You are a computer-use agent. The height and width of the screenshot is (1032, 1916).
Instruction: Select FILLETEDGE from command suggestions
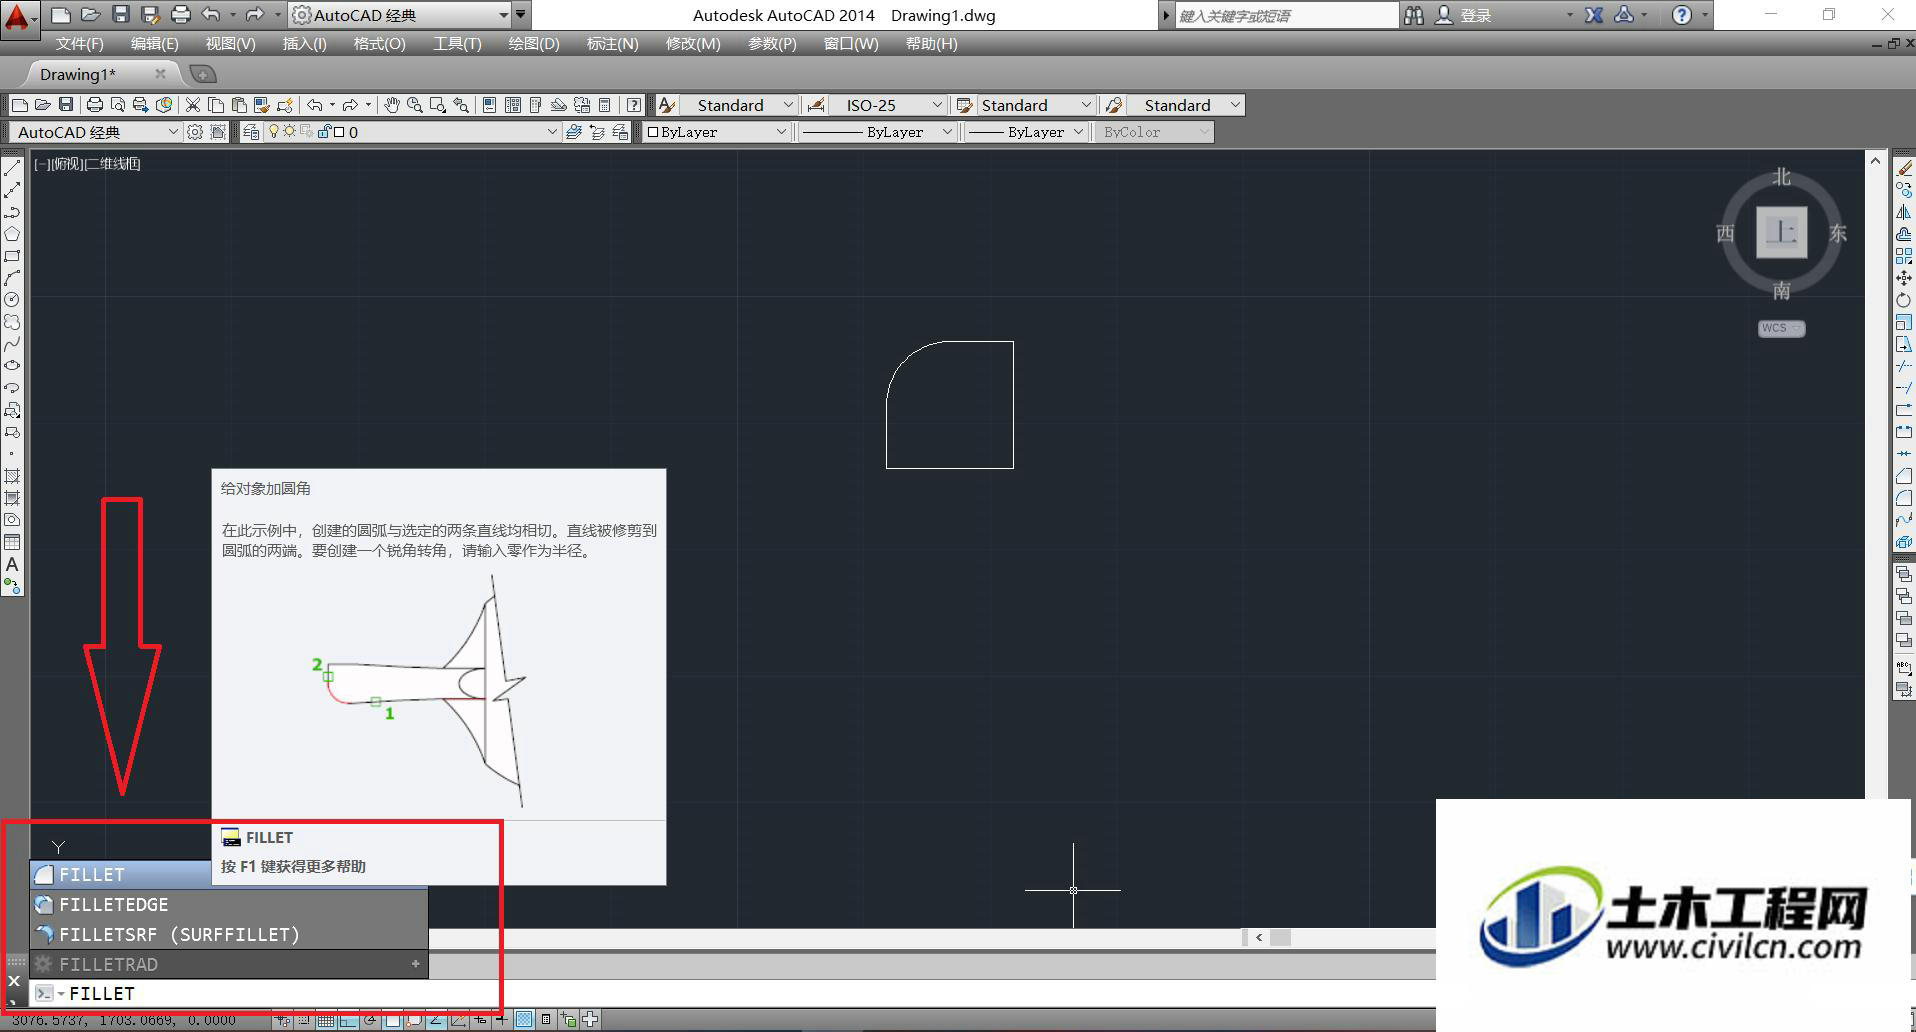pyautogui.click(x=229, y=904)
